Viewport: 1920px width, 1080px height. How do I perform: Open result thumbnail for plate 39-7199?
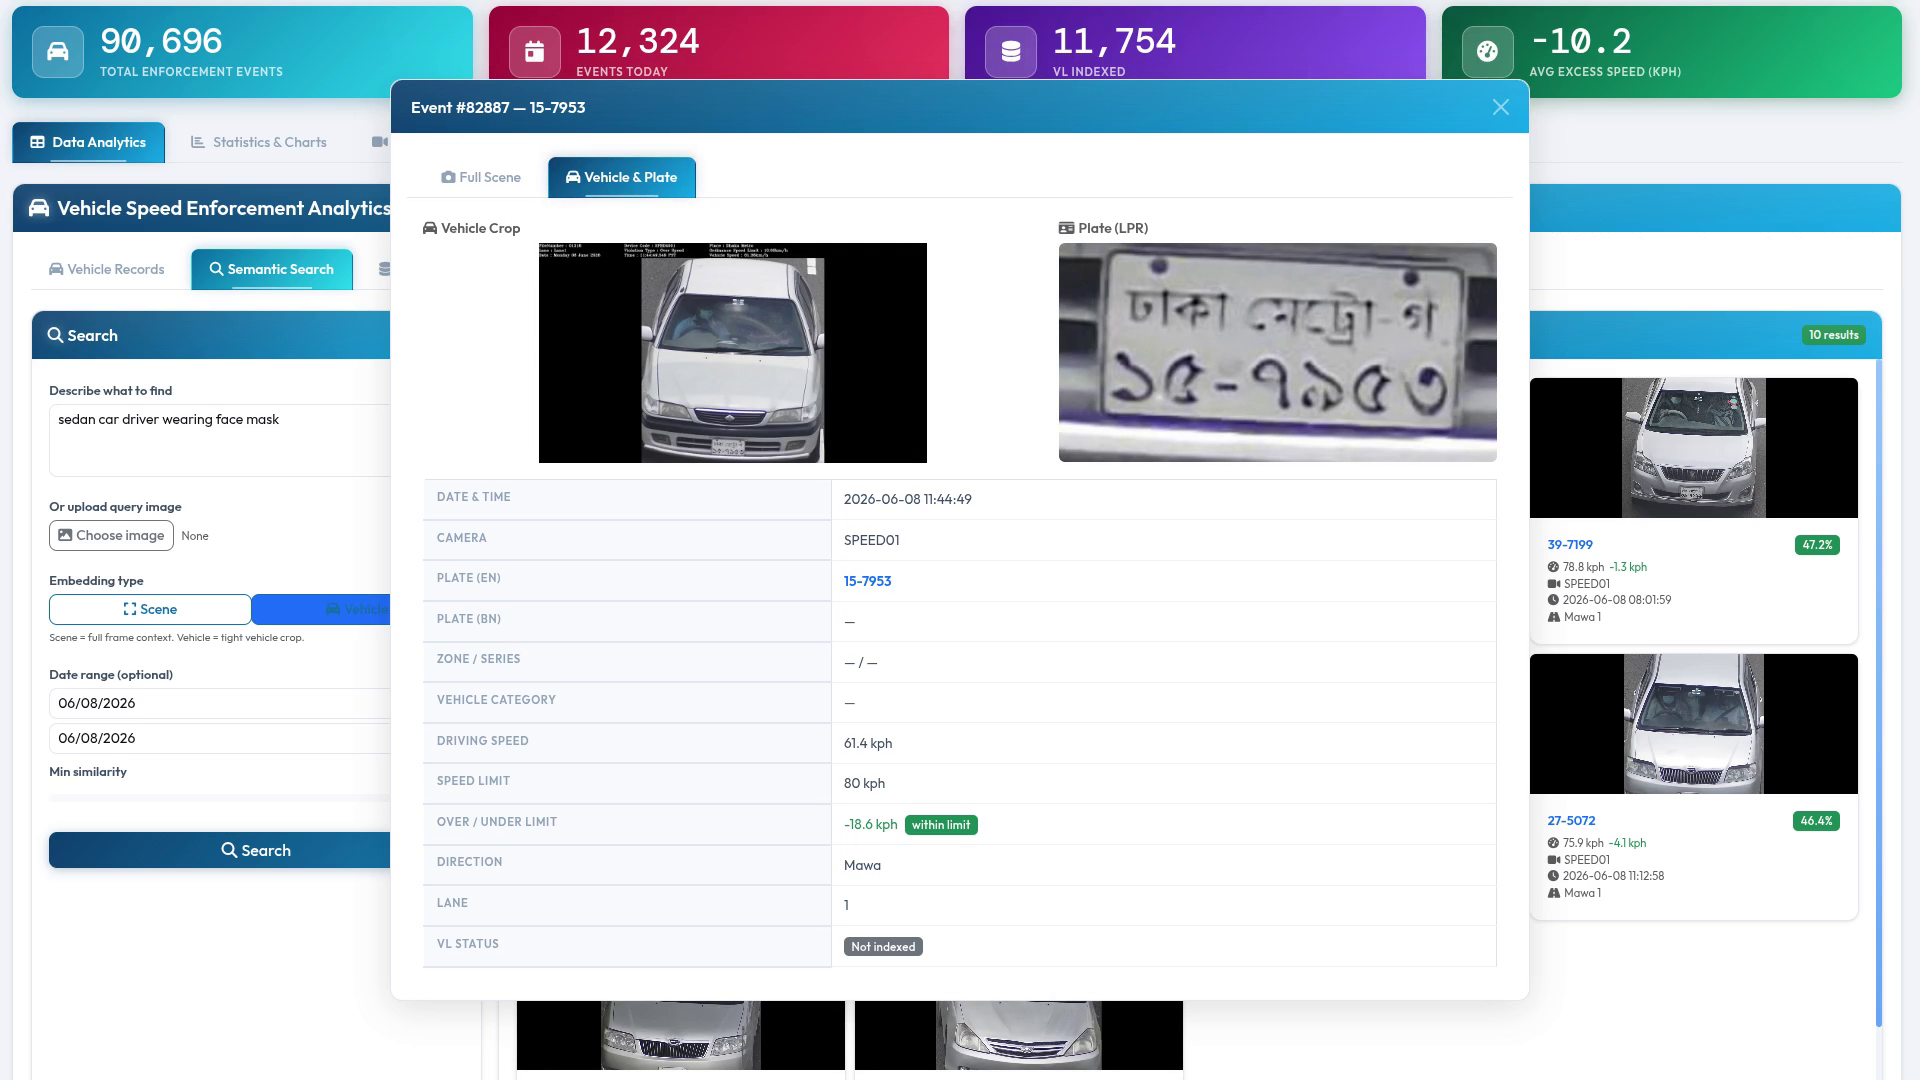(1693, 448)
